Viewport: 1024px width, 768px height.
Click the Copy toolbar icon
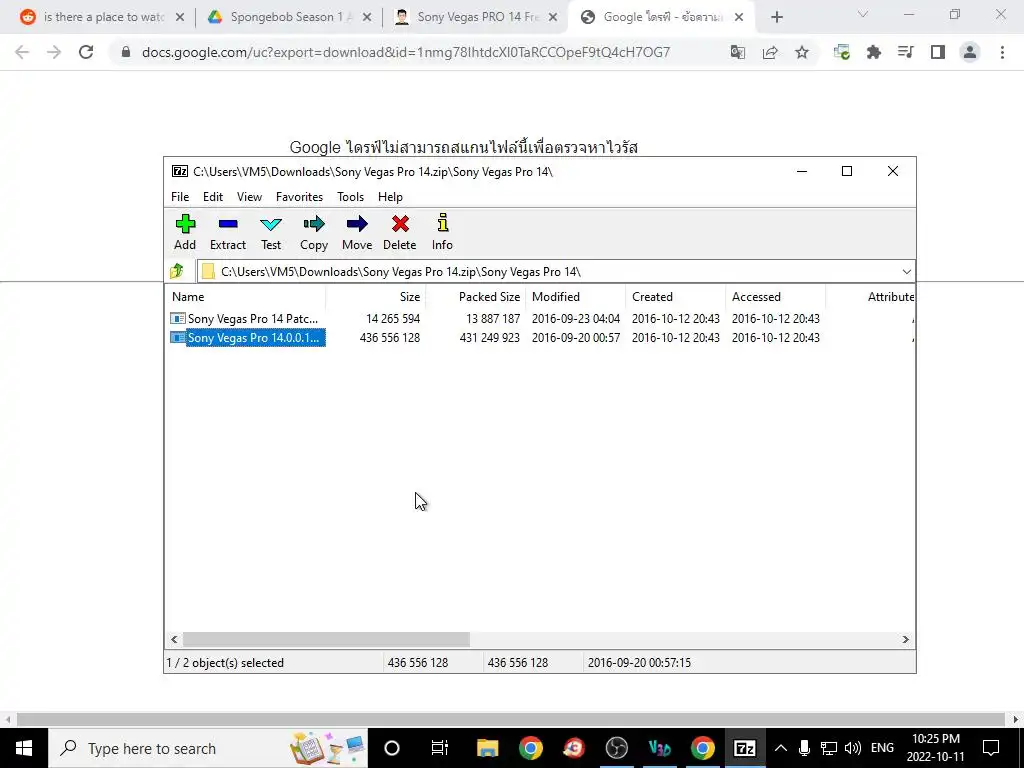(x=314, y=224)
